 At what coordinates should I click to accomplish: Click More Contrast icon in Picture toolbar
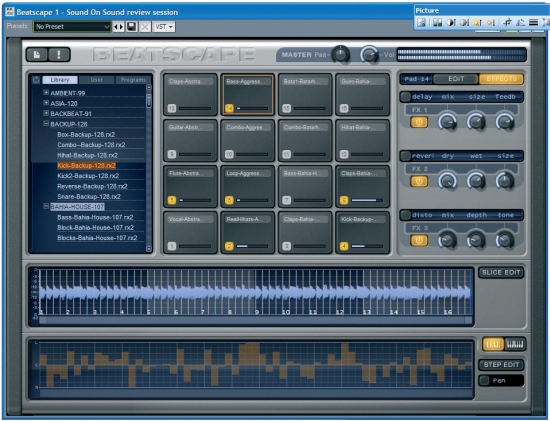pyautogui.click(x=451, y=23)
